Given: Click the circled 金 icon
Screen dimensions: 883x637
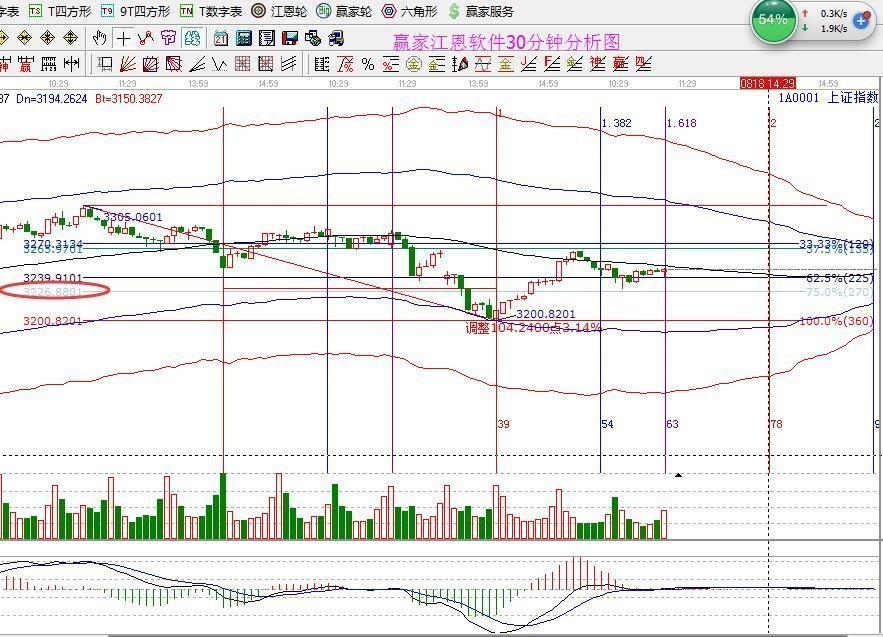Looking at the screenshot, I should 414,64.
